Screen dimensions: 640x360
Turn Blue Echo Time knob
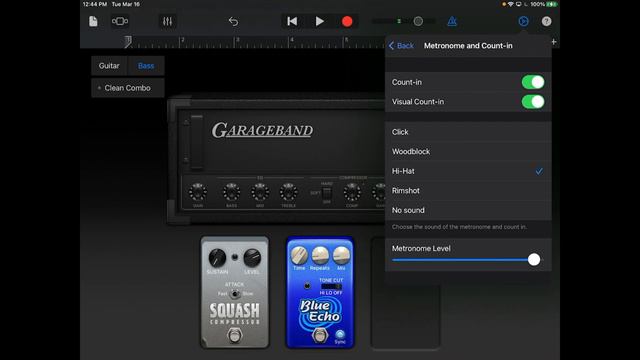(299, 256)
